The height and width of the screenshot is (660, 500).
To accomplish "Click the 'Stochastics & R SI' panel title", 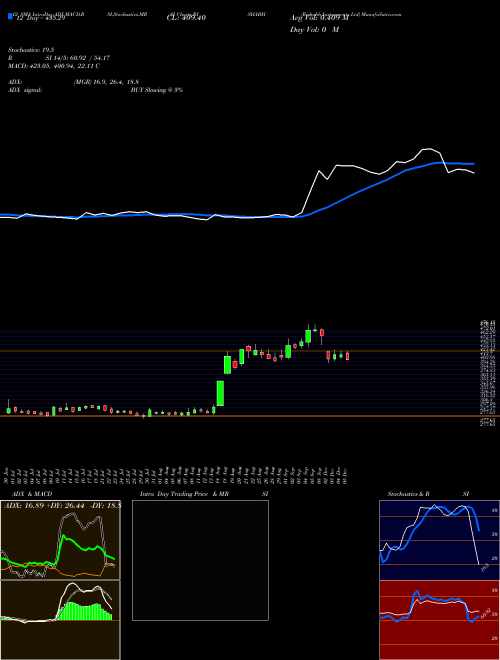I will tap(428, 494).
